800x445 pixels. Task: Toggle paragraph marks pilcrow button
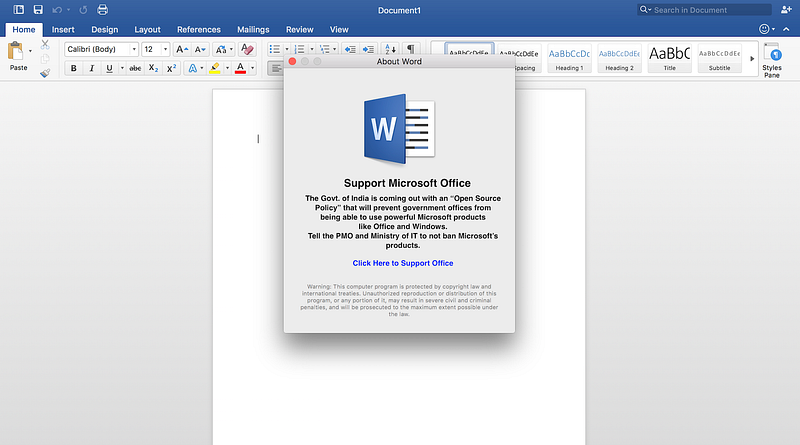point(411,49)
